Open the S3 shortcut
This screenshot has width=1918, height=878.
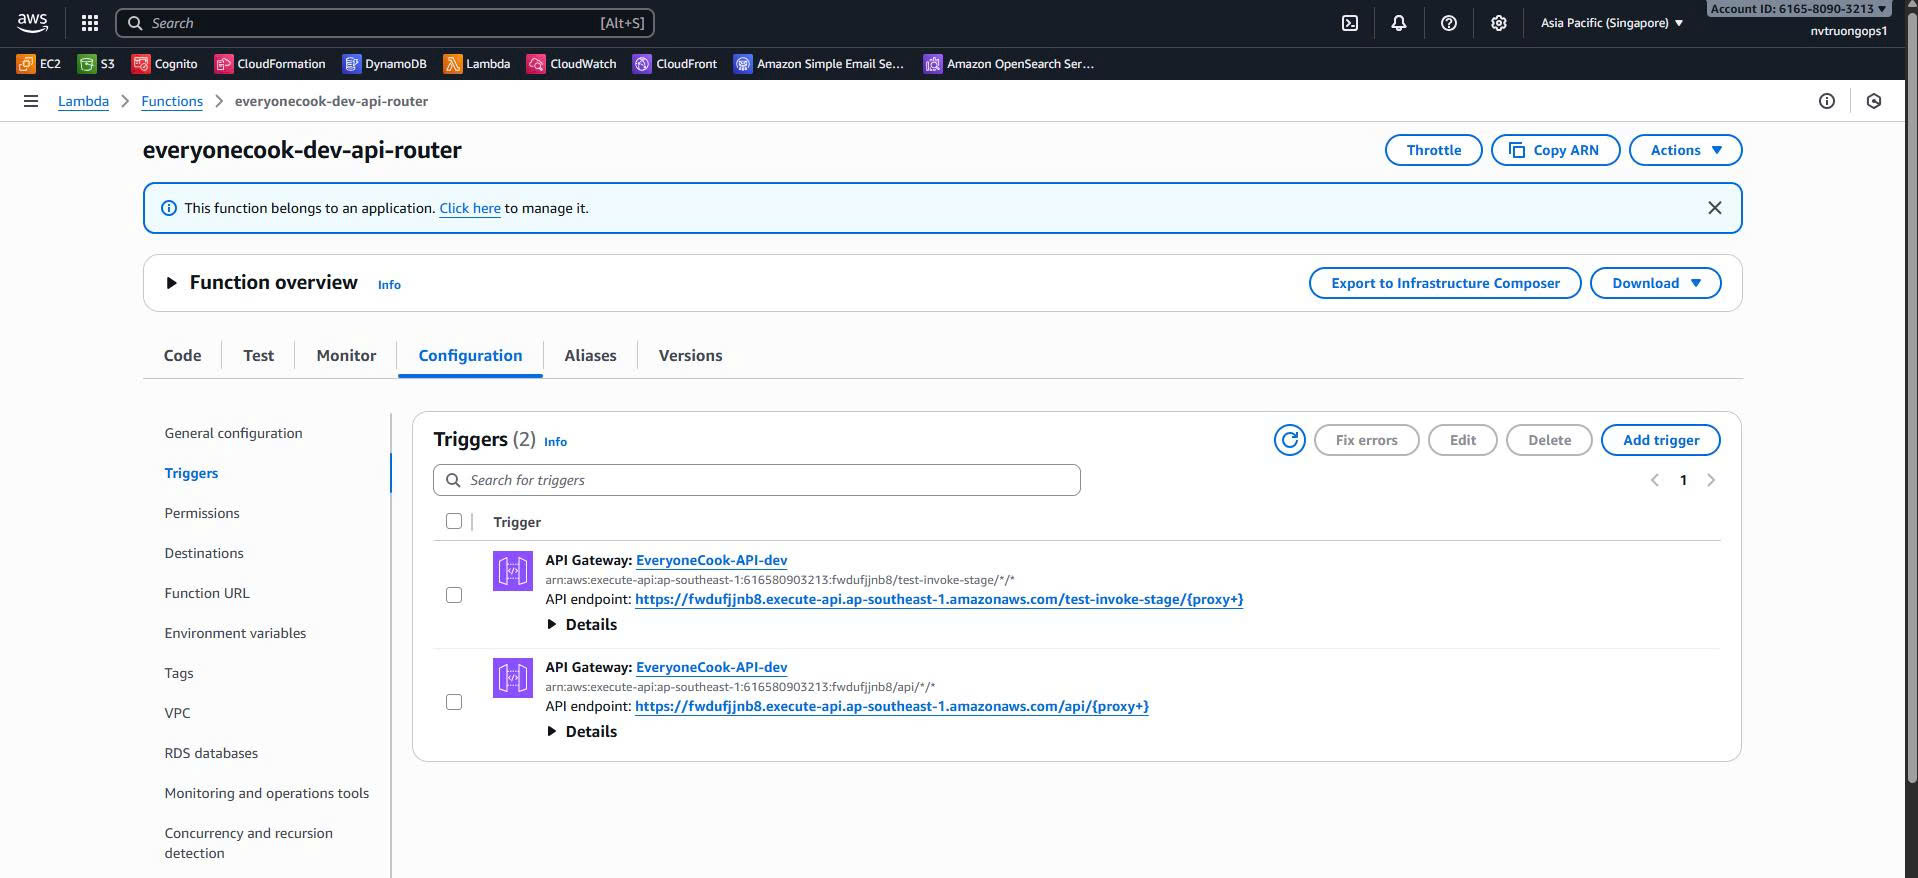point(97,64)
